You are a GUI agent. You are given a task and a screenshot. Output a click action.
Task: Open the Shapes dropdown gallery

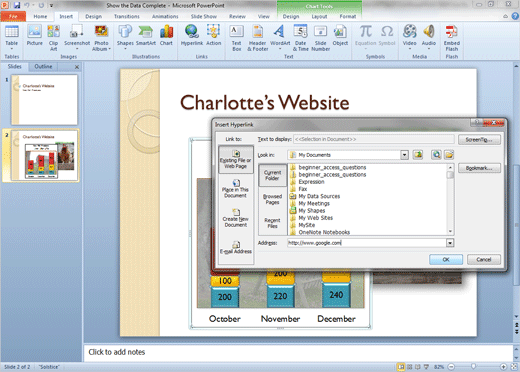(125, 37)
